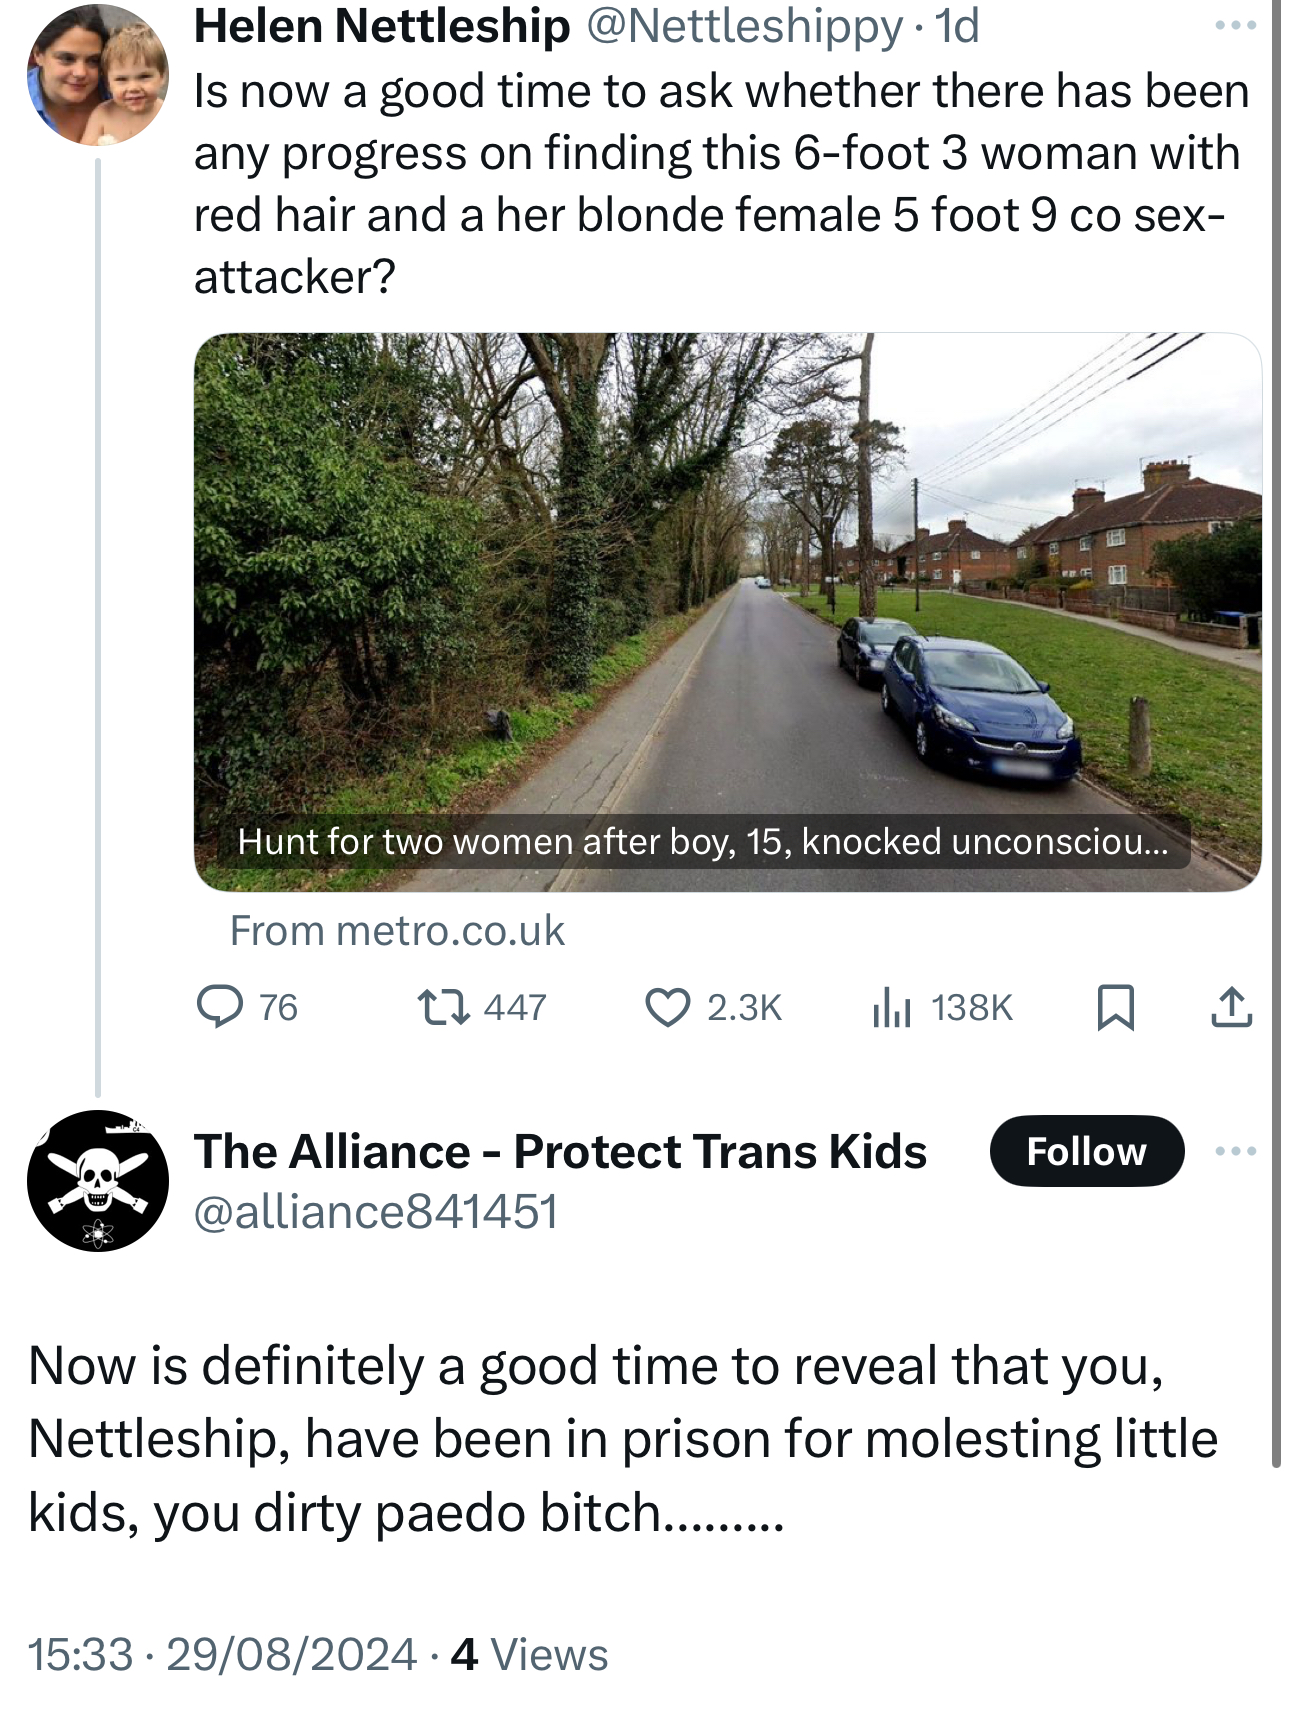Click the '4 Views' count
1290x1717 pixels.
click(529, 1654)
